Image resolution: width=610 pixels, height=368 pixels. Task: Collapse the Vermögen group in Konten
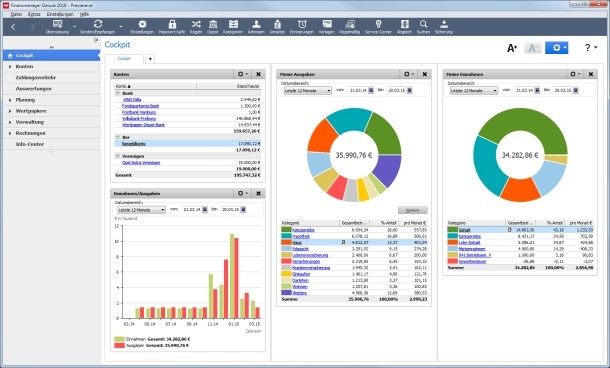click(117, 156)
